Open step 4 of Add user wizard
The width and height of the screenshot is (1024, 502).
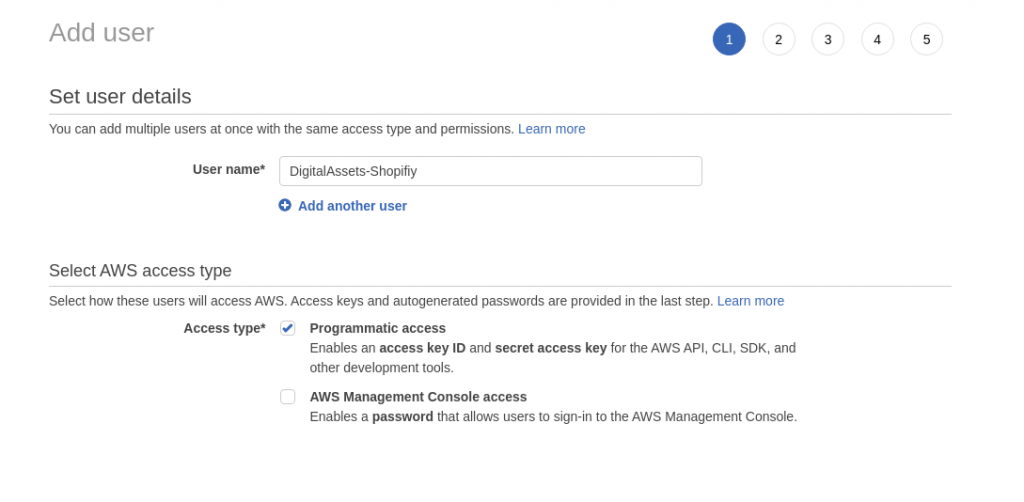877,39
